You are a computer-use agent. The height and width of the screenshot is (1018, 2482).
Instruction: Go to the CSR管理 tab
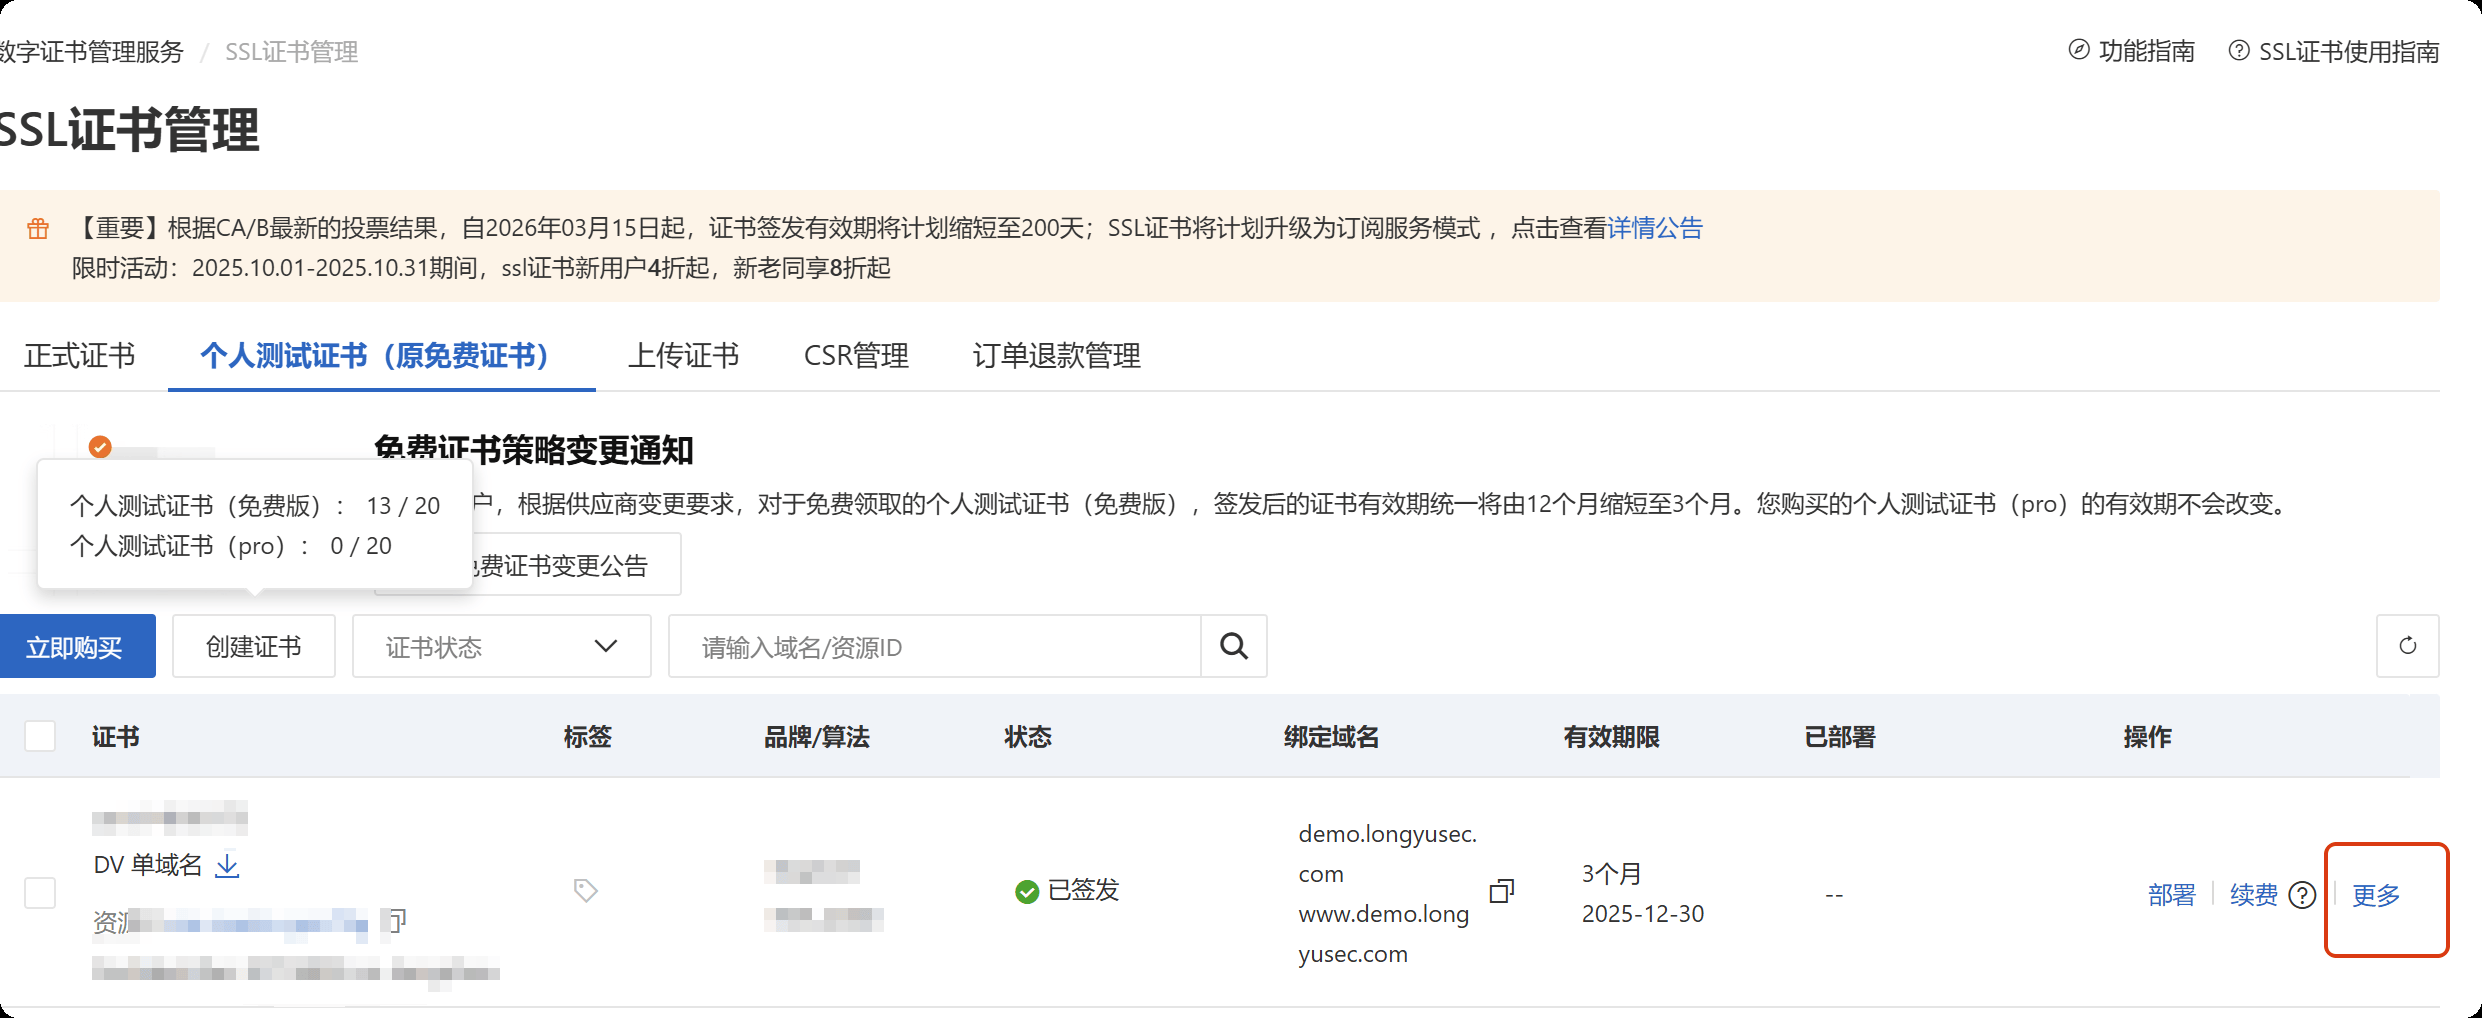(x=856, y=356)
